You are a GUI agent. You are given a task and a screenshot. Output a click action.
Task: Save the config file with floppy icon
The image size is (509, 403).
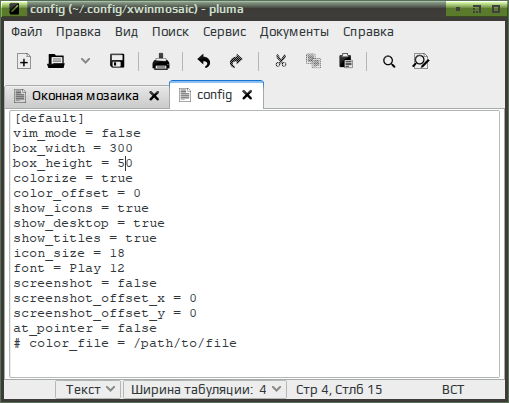117,61
